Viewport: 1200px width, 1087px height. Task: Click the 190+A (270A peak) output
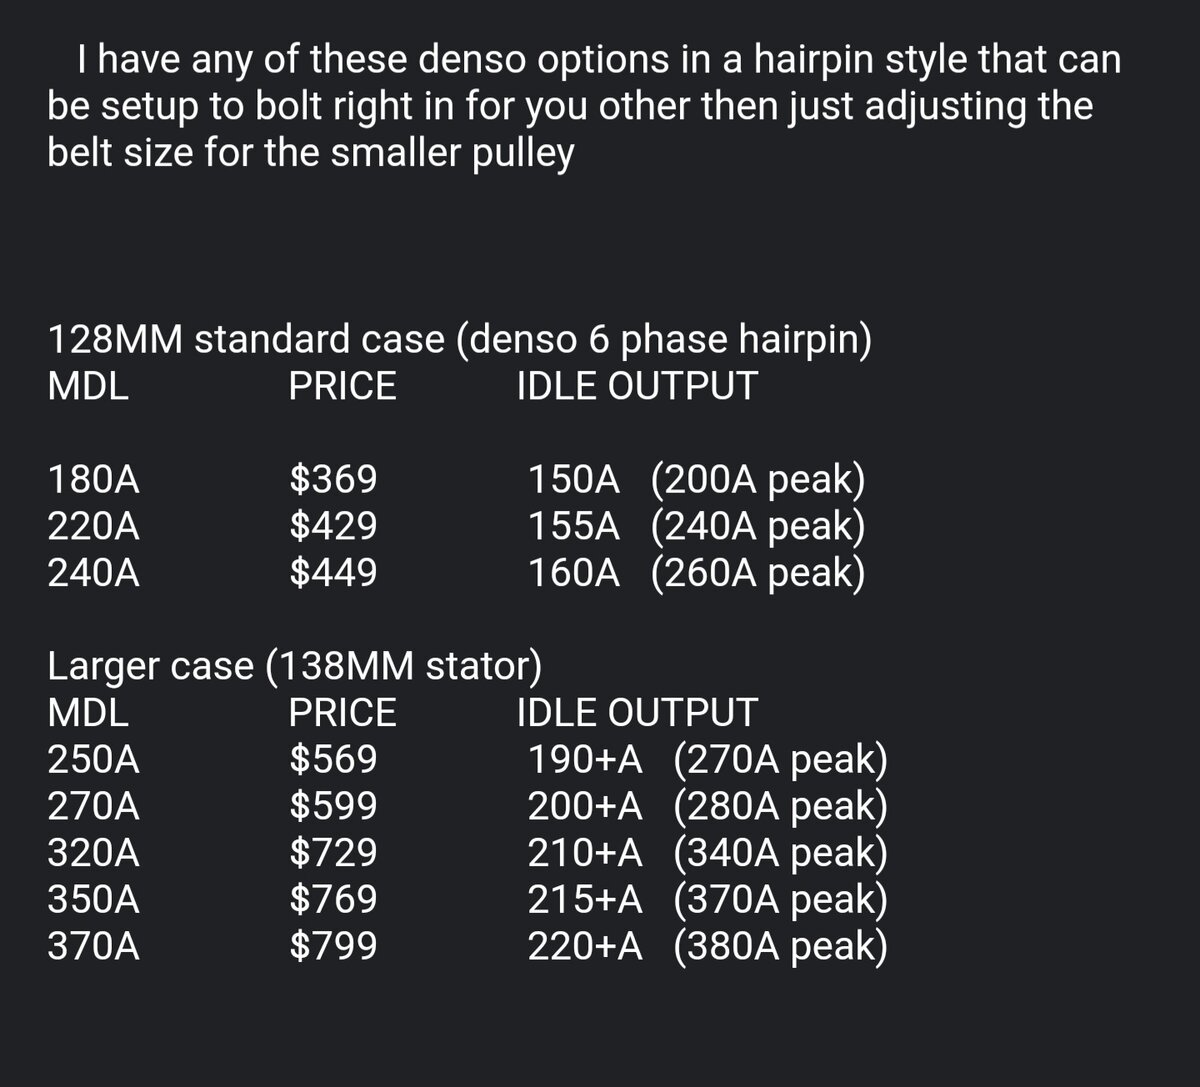707,760
